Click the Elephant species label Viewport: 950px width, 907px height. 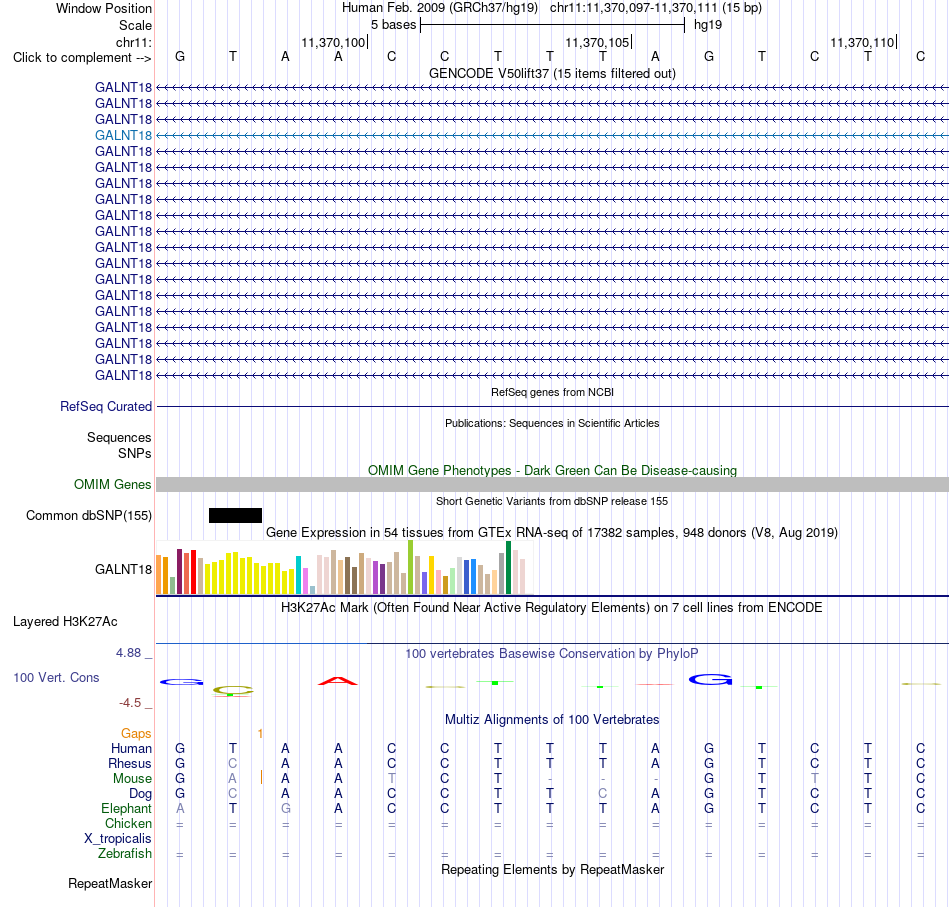click(126, 809)
